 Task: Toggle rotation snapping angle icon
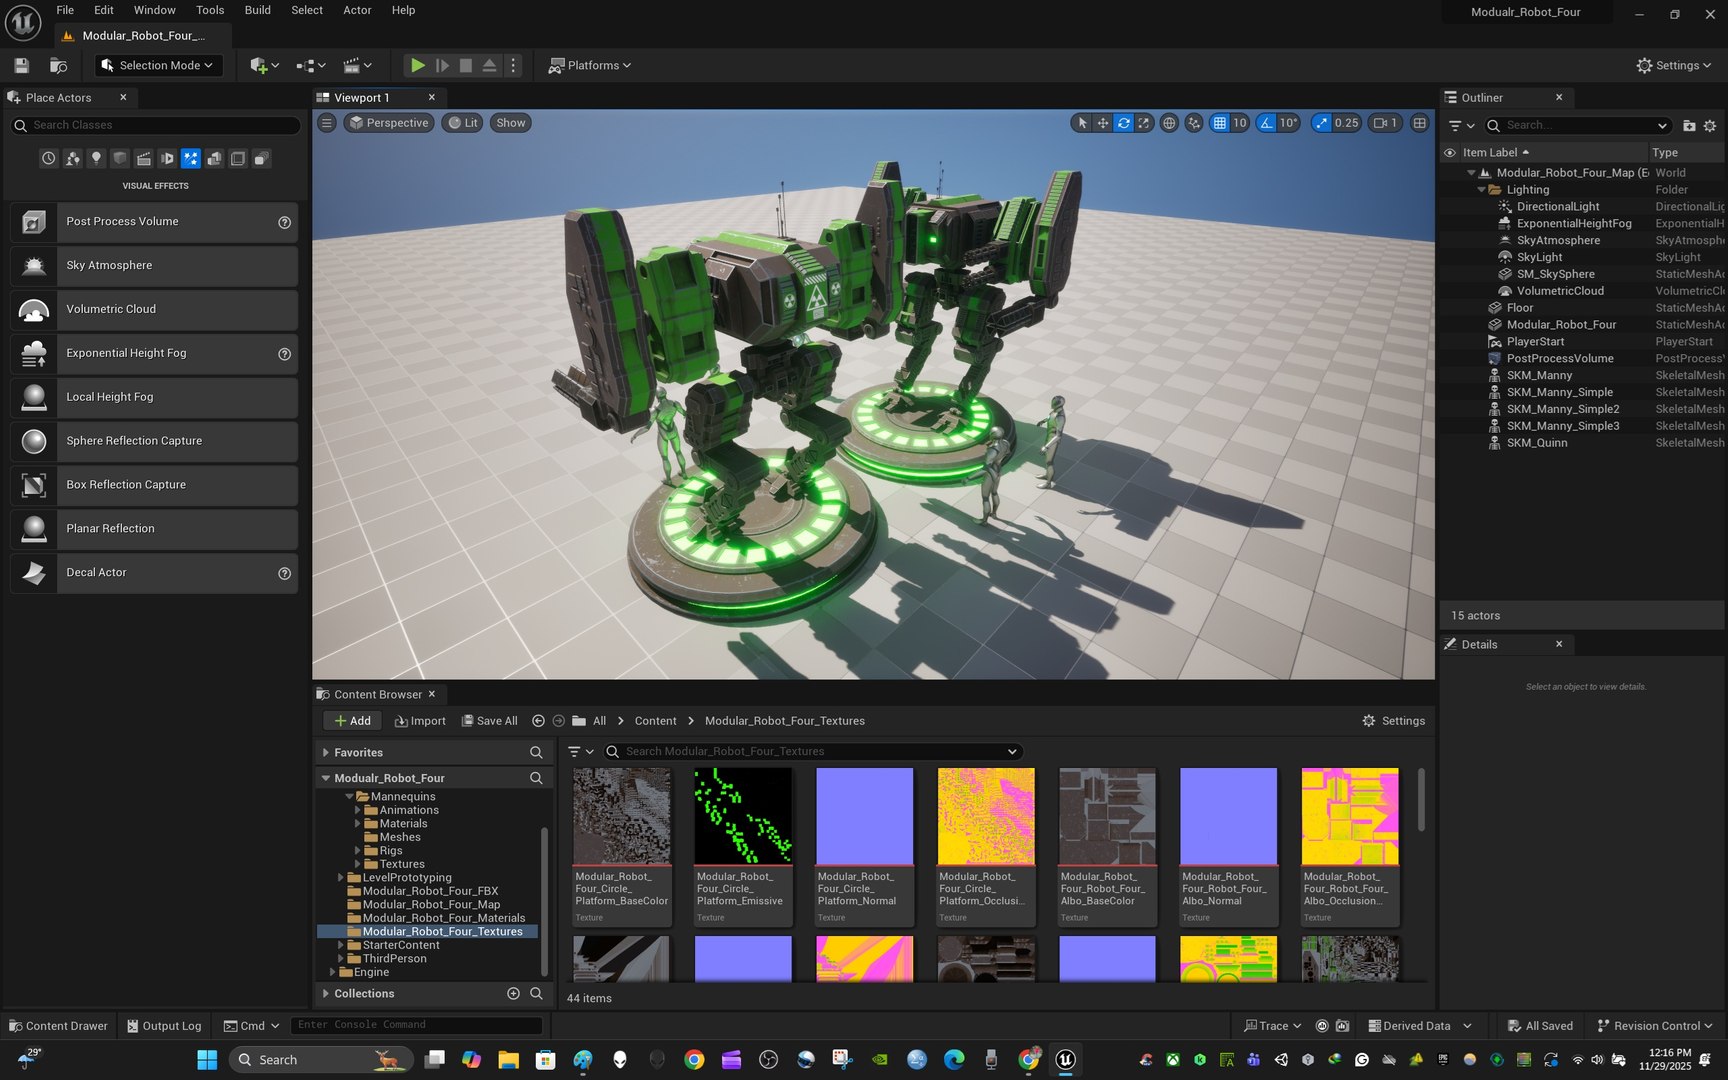click(1267, 123)
